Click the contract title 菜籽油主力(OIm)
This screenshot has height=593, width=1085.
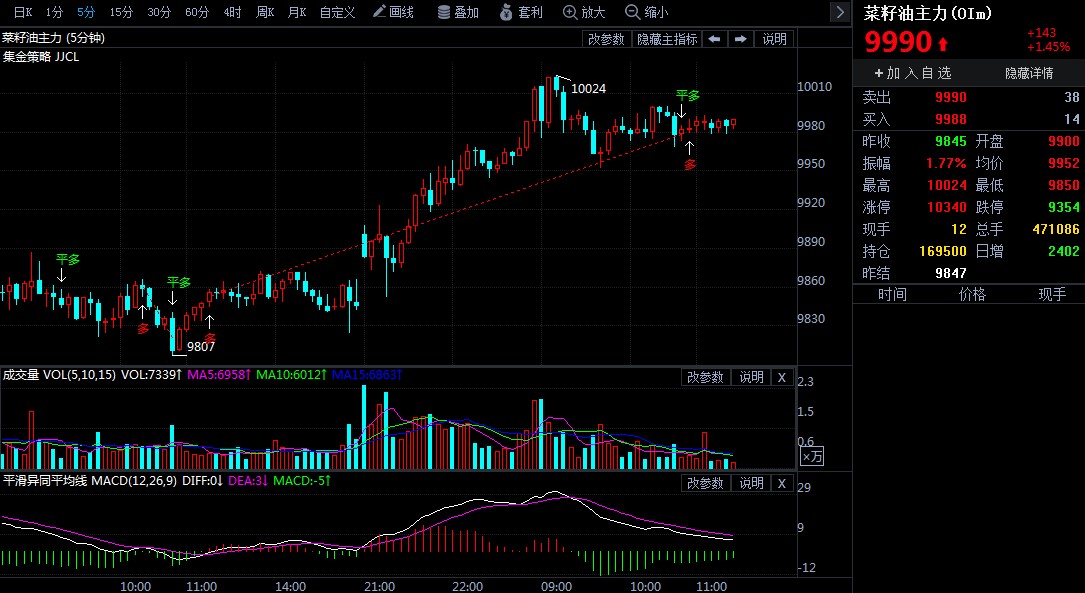pos(928,14)
